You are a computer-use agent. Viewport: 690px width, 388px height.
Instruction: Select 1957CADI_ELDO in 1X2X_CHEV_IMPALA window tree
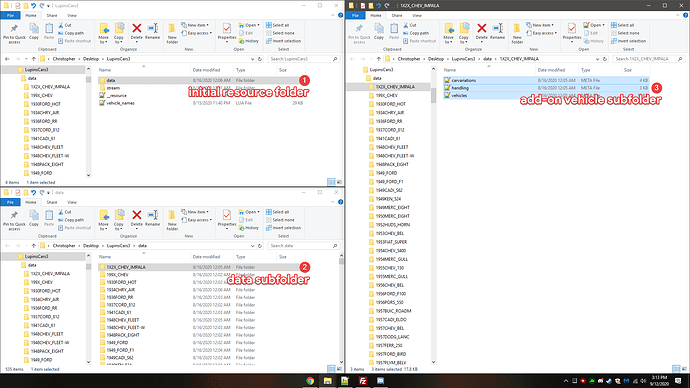(x=391, y=320)
